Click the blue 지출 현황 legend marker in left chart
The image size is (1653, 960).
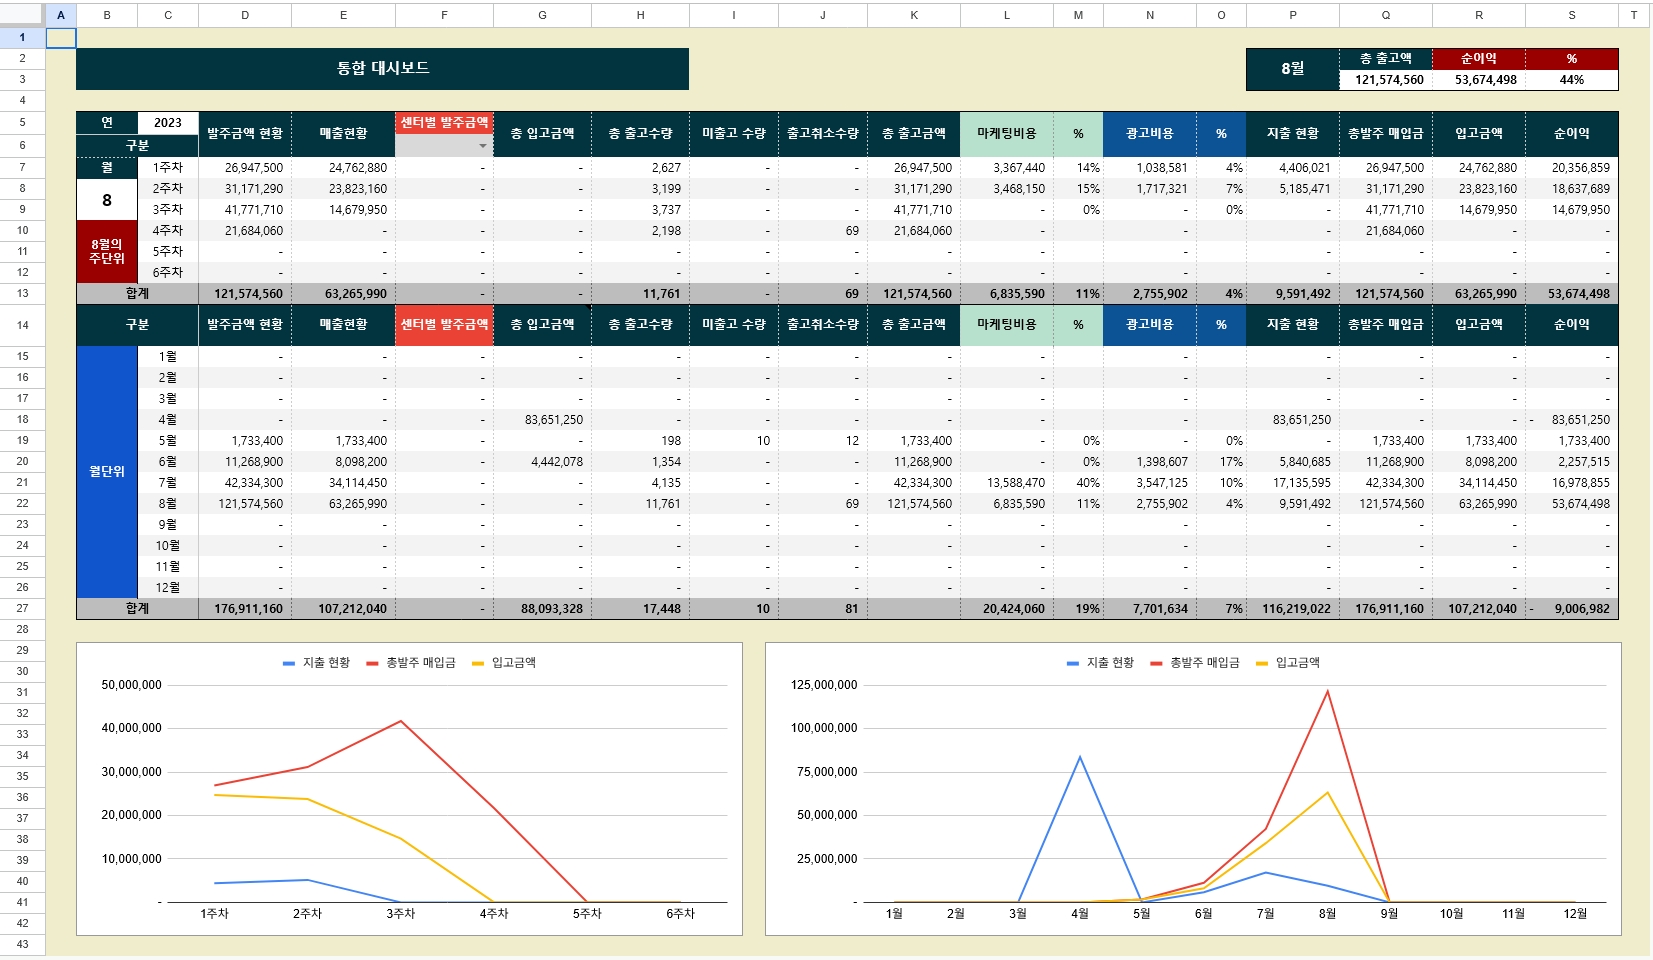(289, 663)
